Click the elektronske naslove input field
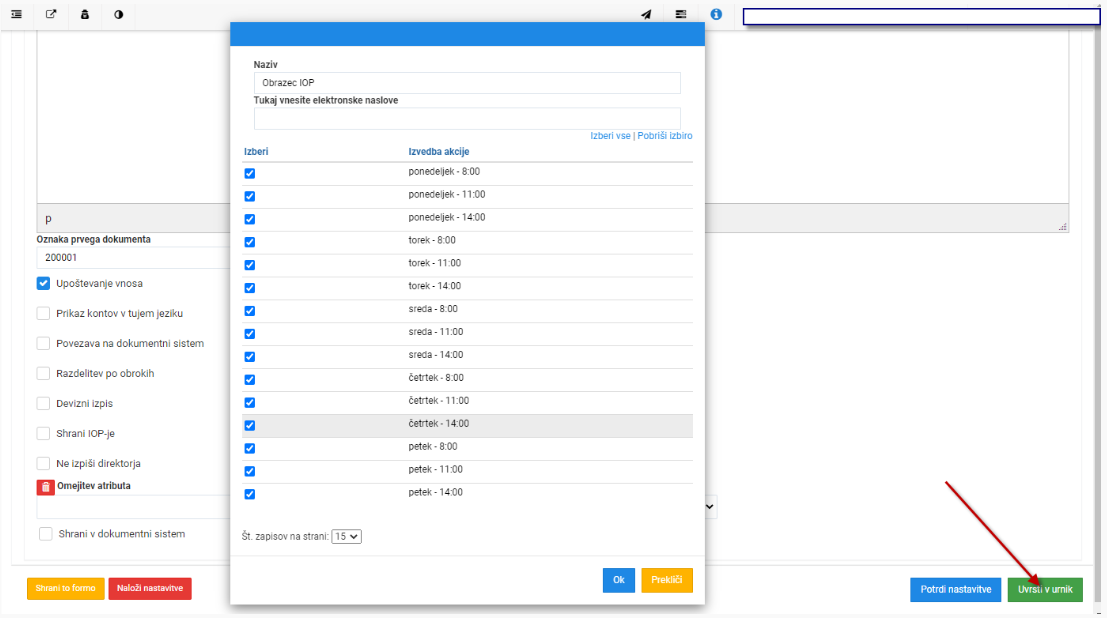Screen dimensions: 1107x618 pyautogui.click(x=467, y=118)
